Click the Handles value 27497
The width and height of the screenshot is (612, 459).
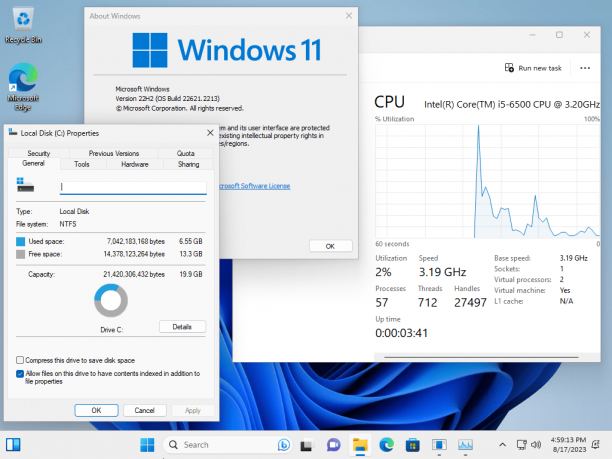[470, 302]
